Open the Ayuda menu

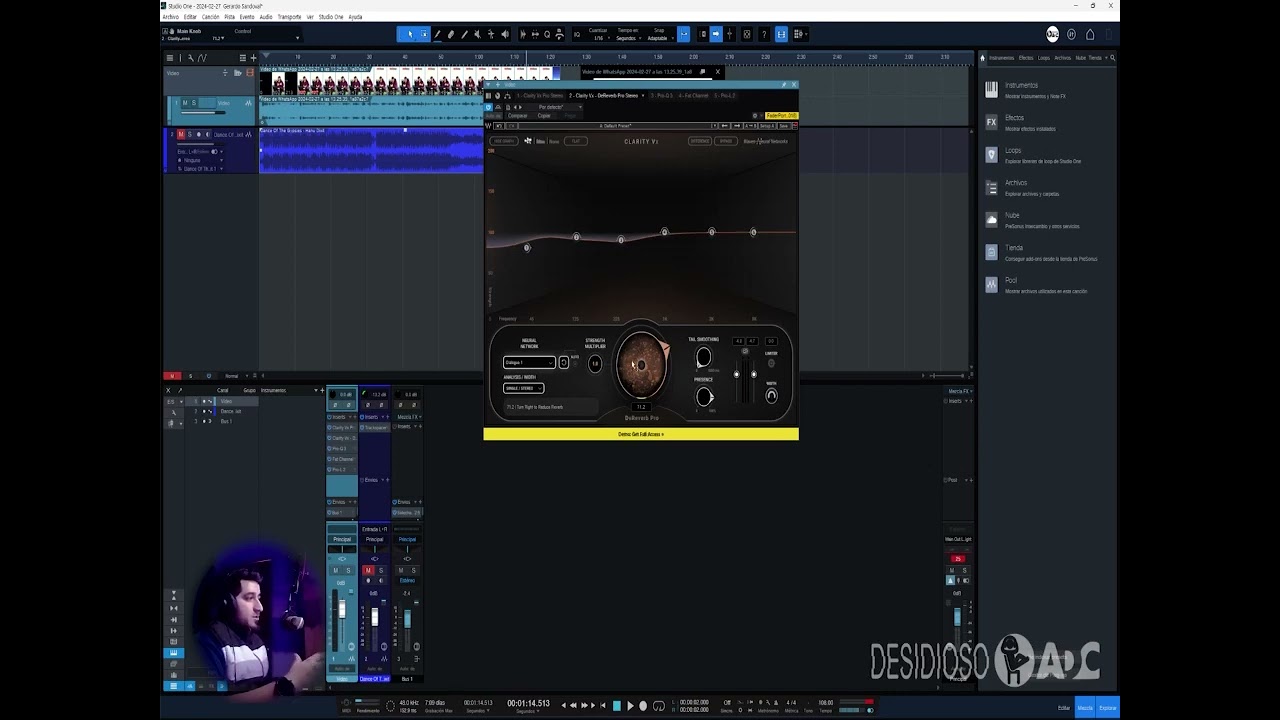355,17
